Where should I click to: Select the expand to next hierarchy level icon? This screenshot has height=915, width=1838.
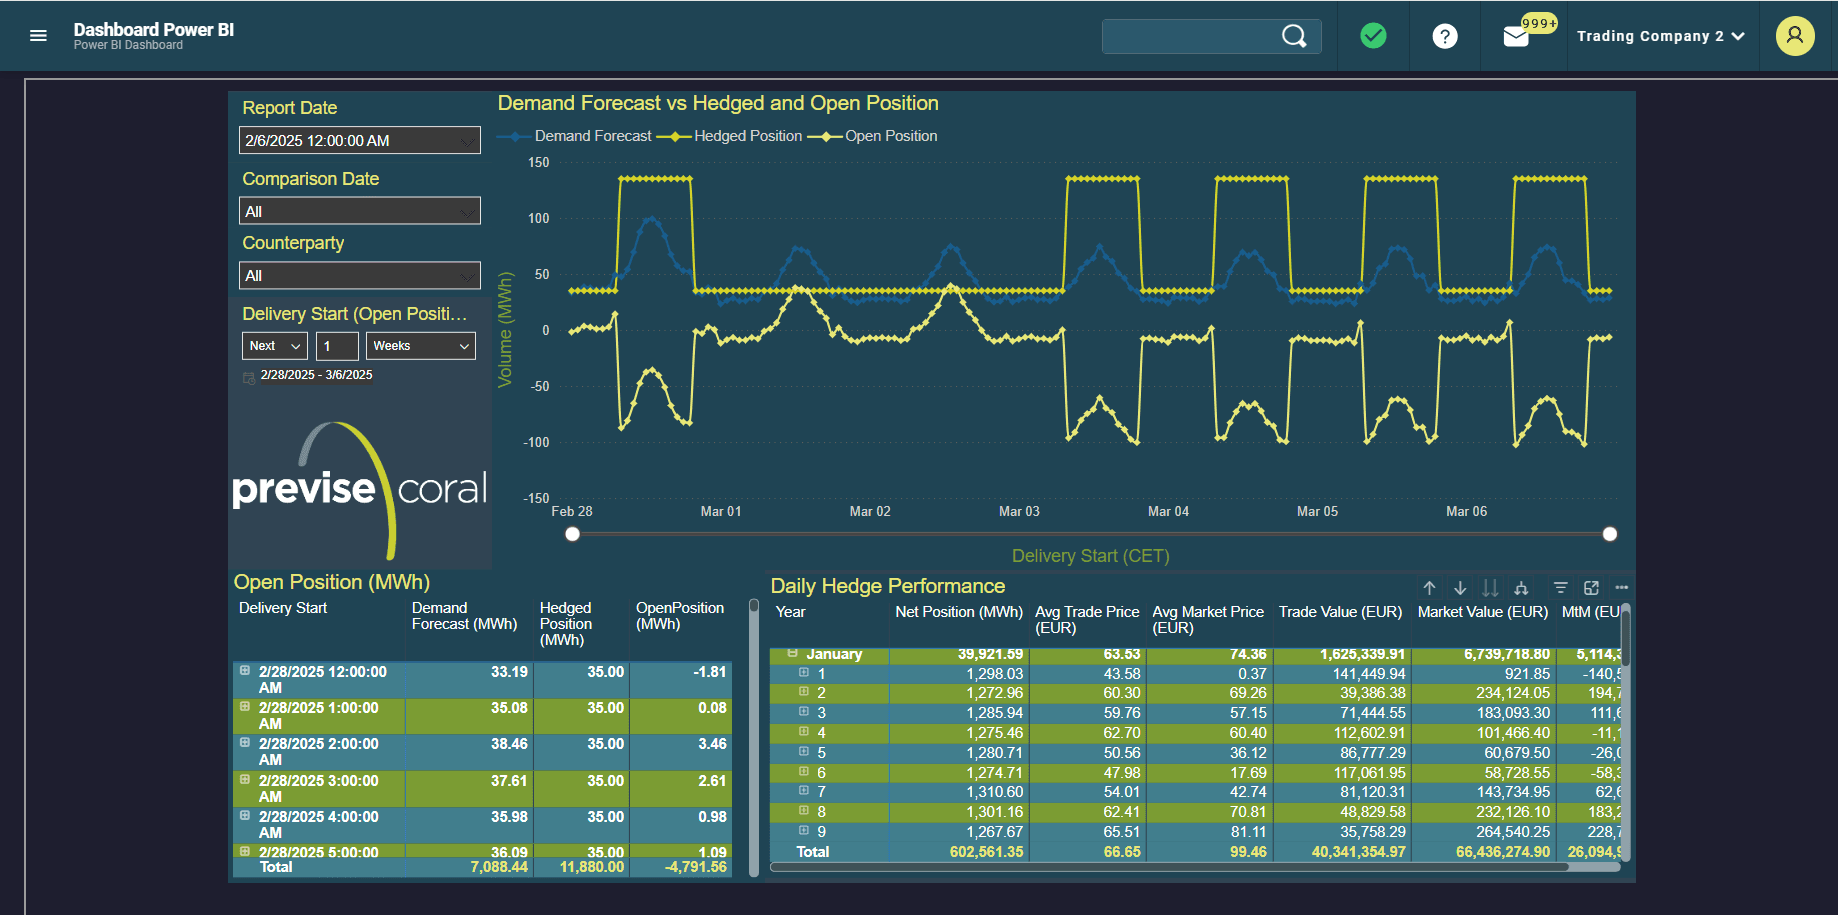click(1520, 588)
